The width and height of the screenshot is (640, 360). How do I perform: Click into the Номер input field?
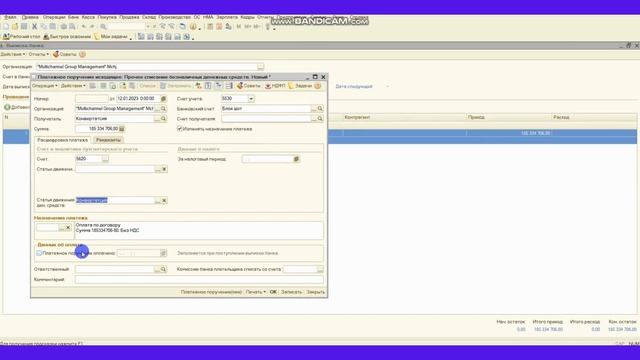(91, 99)
